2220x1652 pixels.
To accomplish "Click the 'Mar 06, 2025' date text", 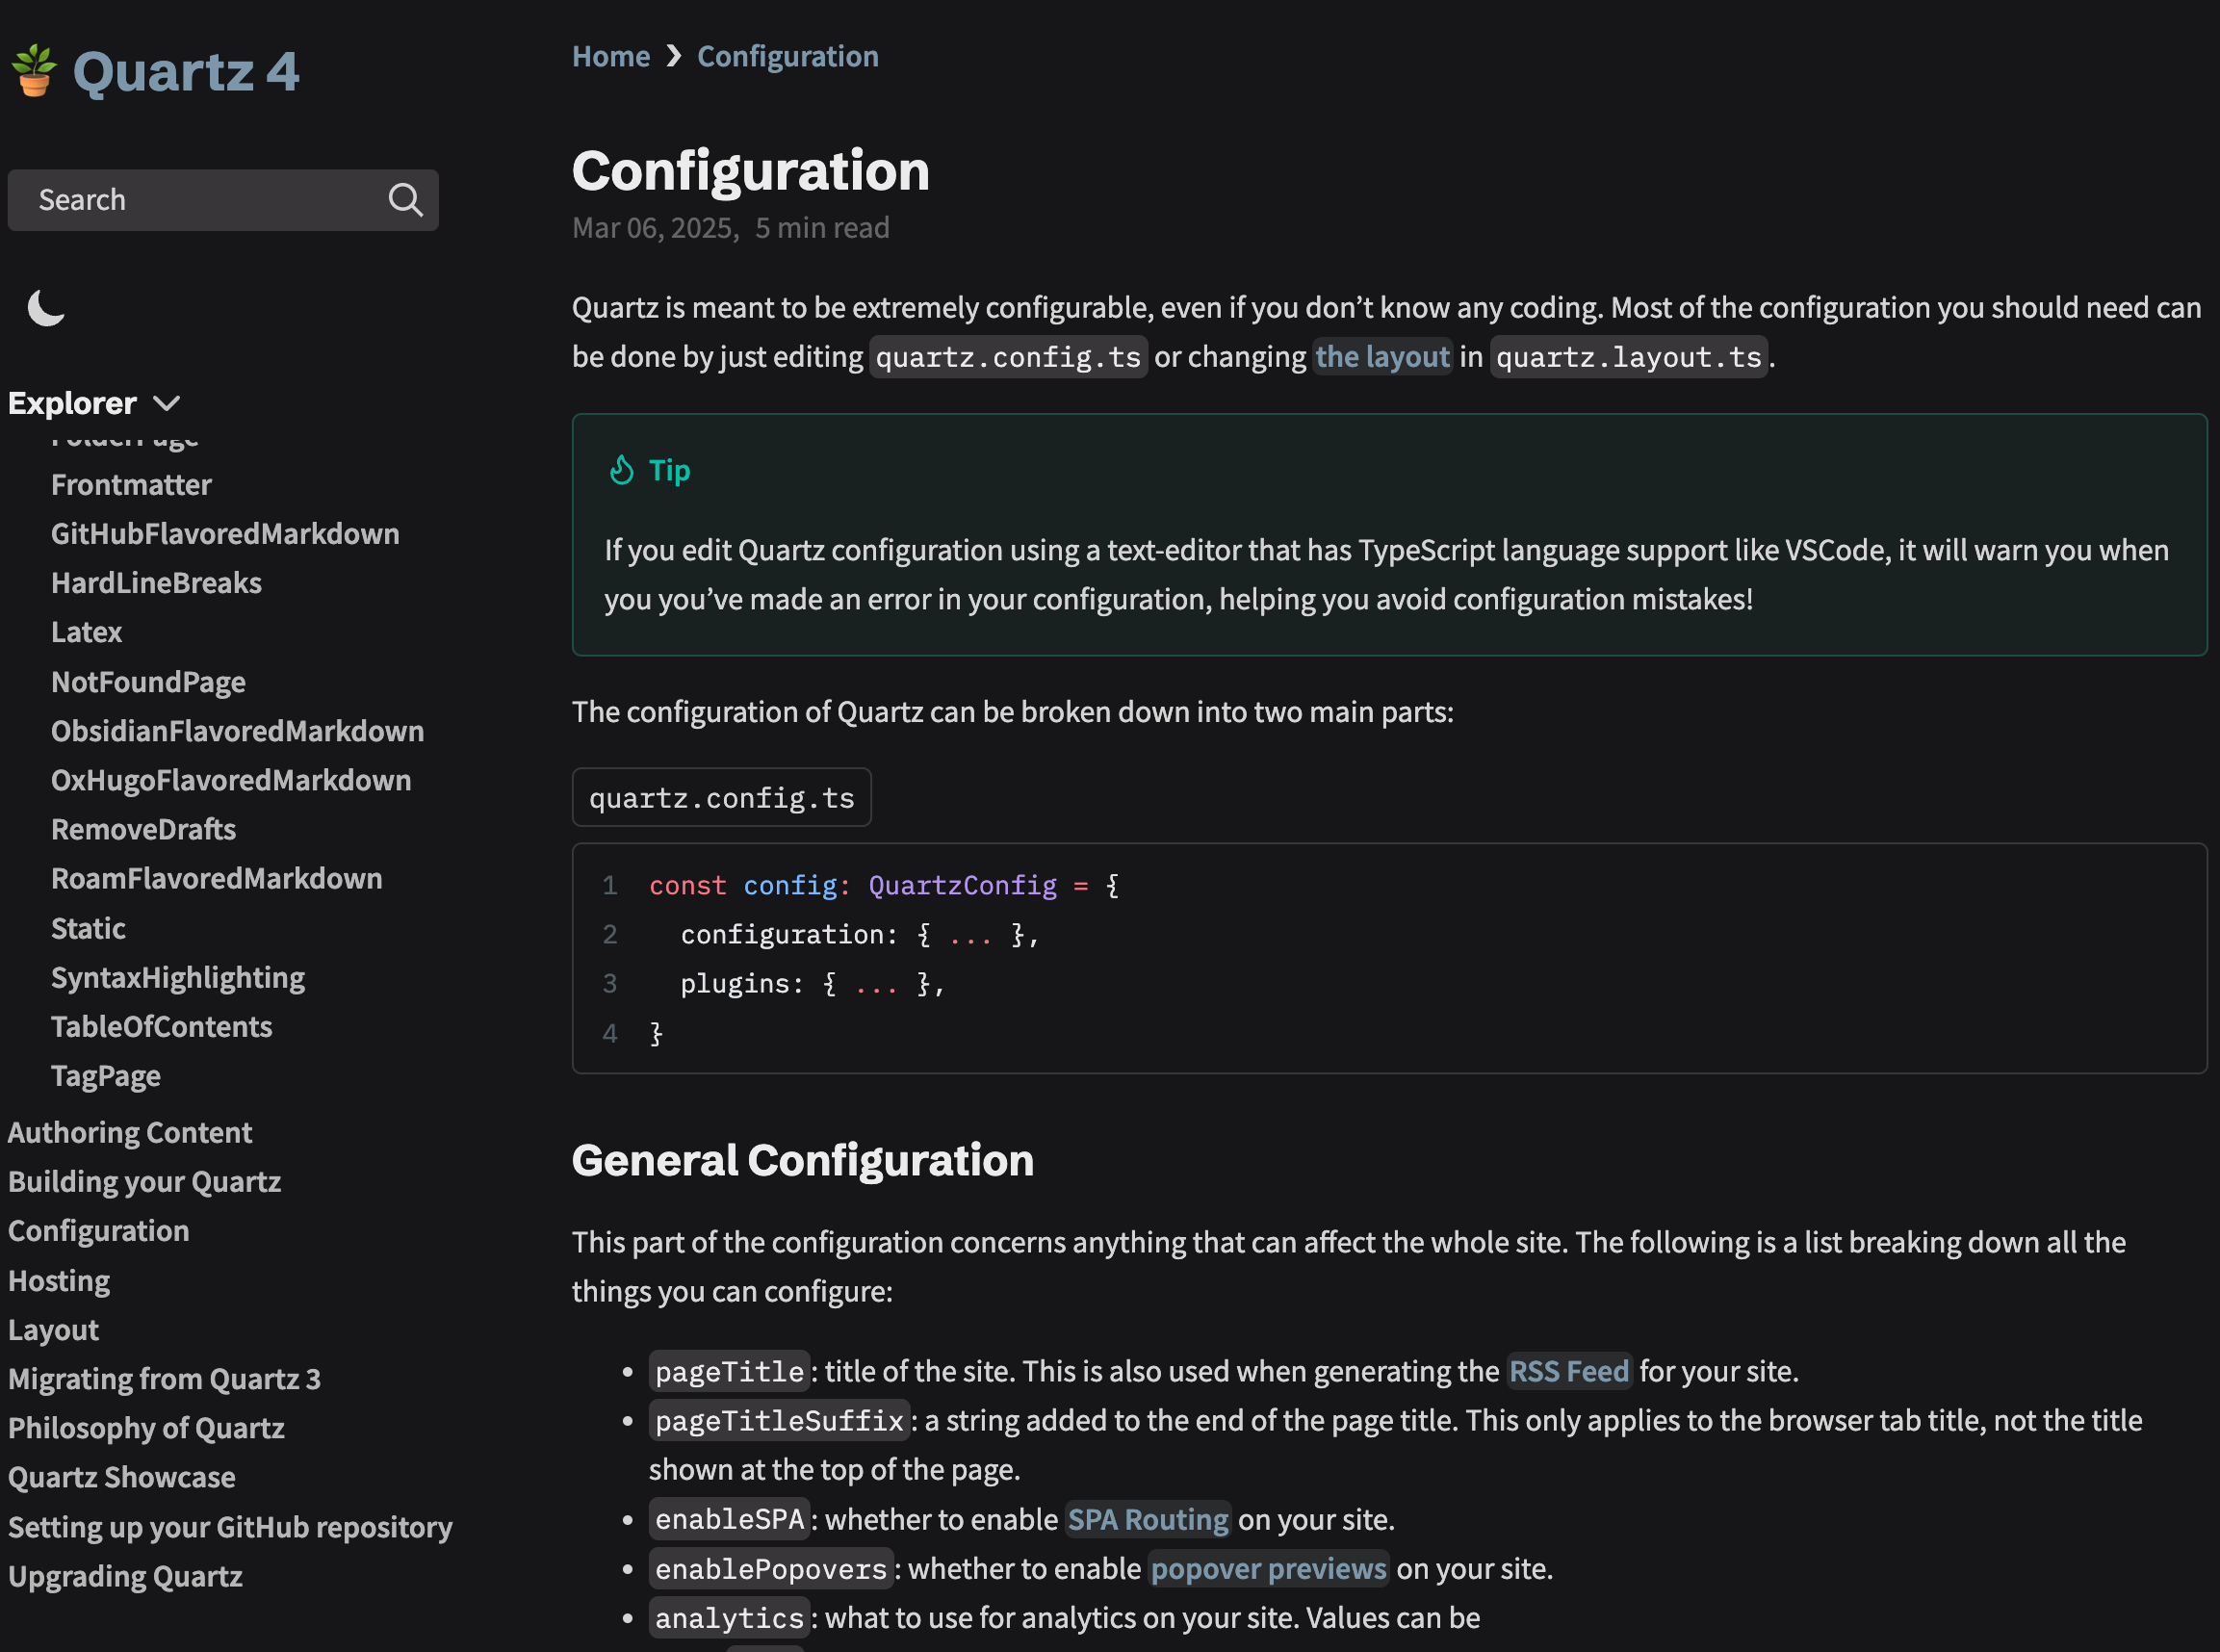I will point(654,228).
